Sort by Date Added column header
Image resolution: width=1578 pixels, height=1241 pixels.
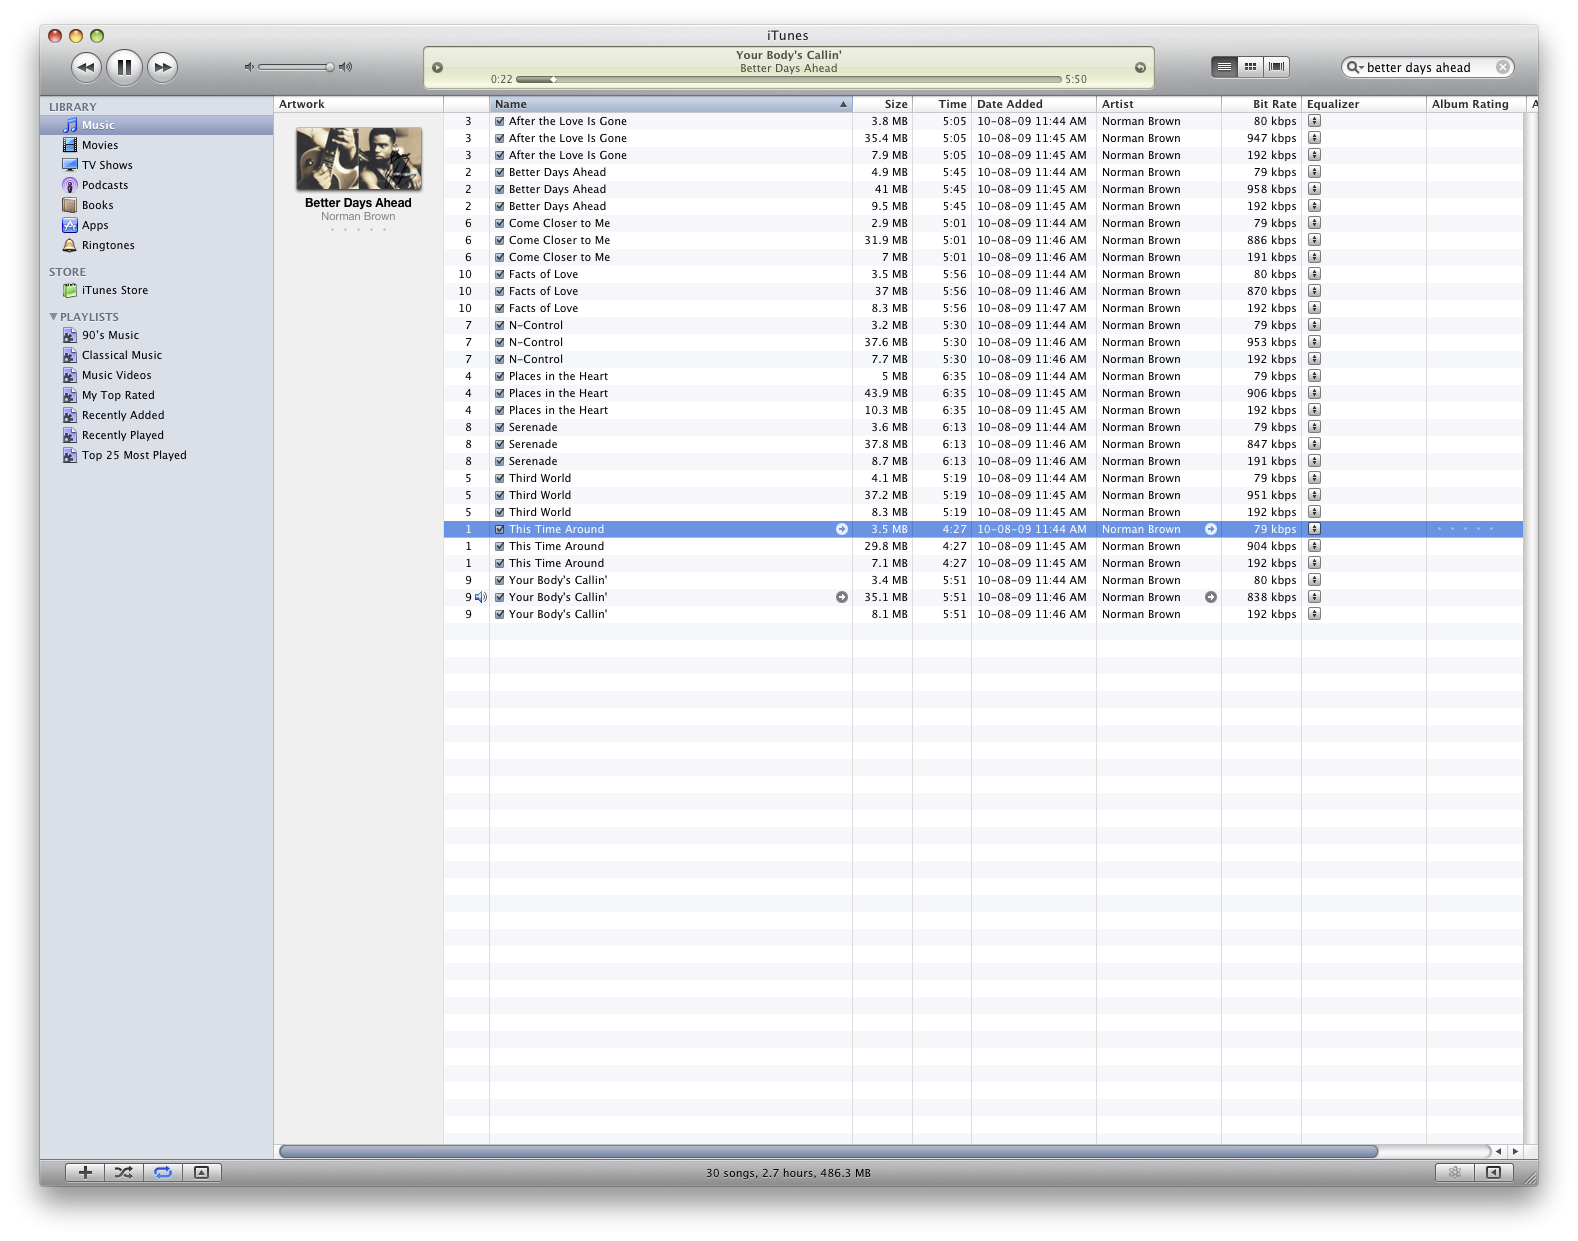(1034, 104)
